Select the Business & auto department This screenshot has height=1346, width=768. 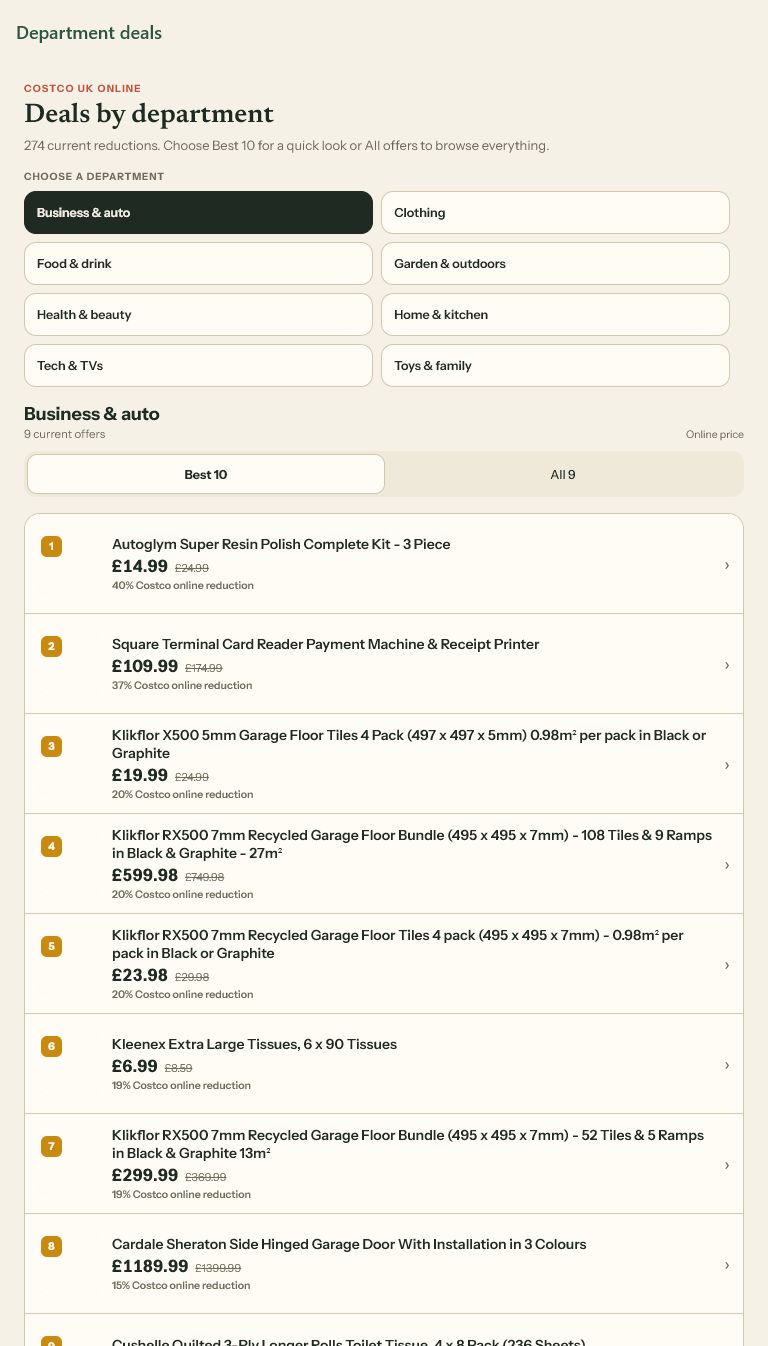[198, 213]
